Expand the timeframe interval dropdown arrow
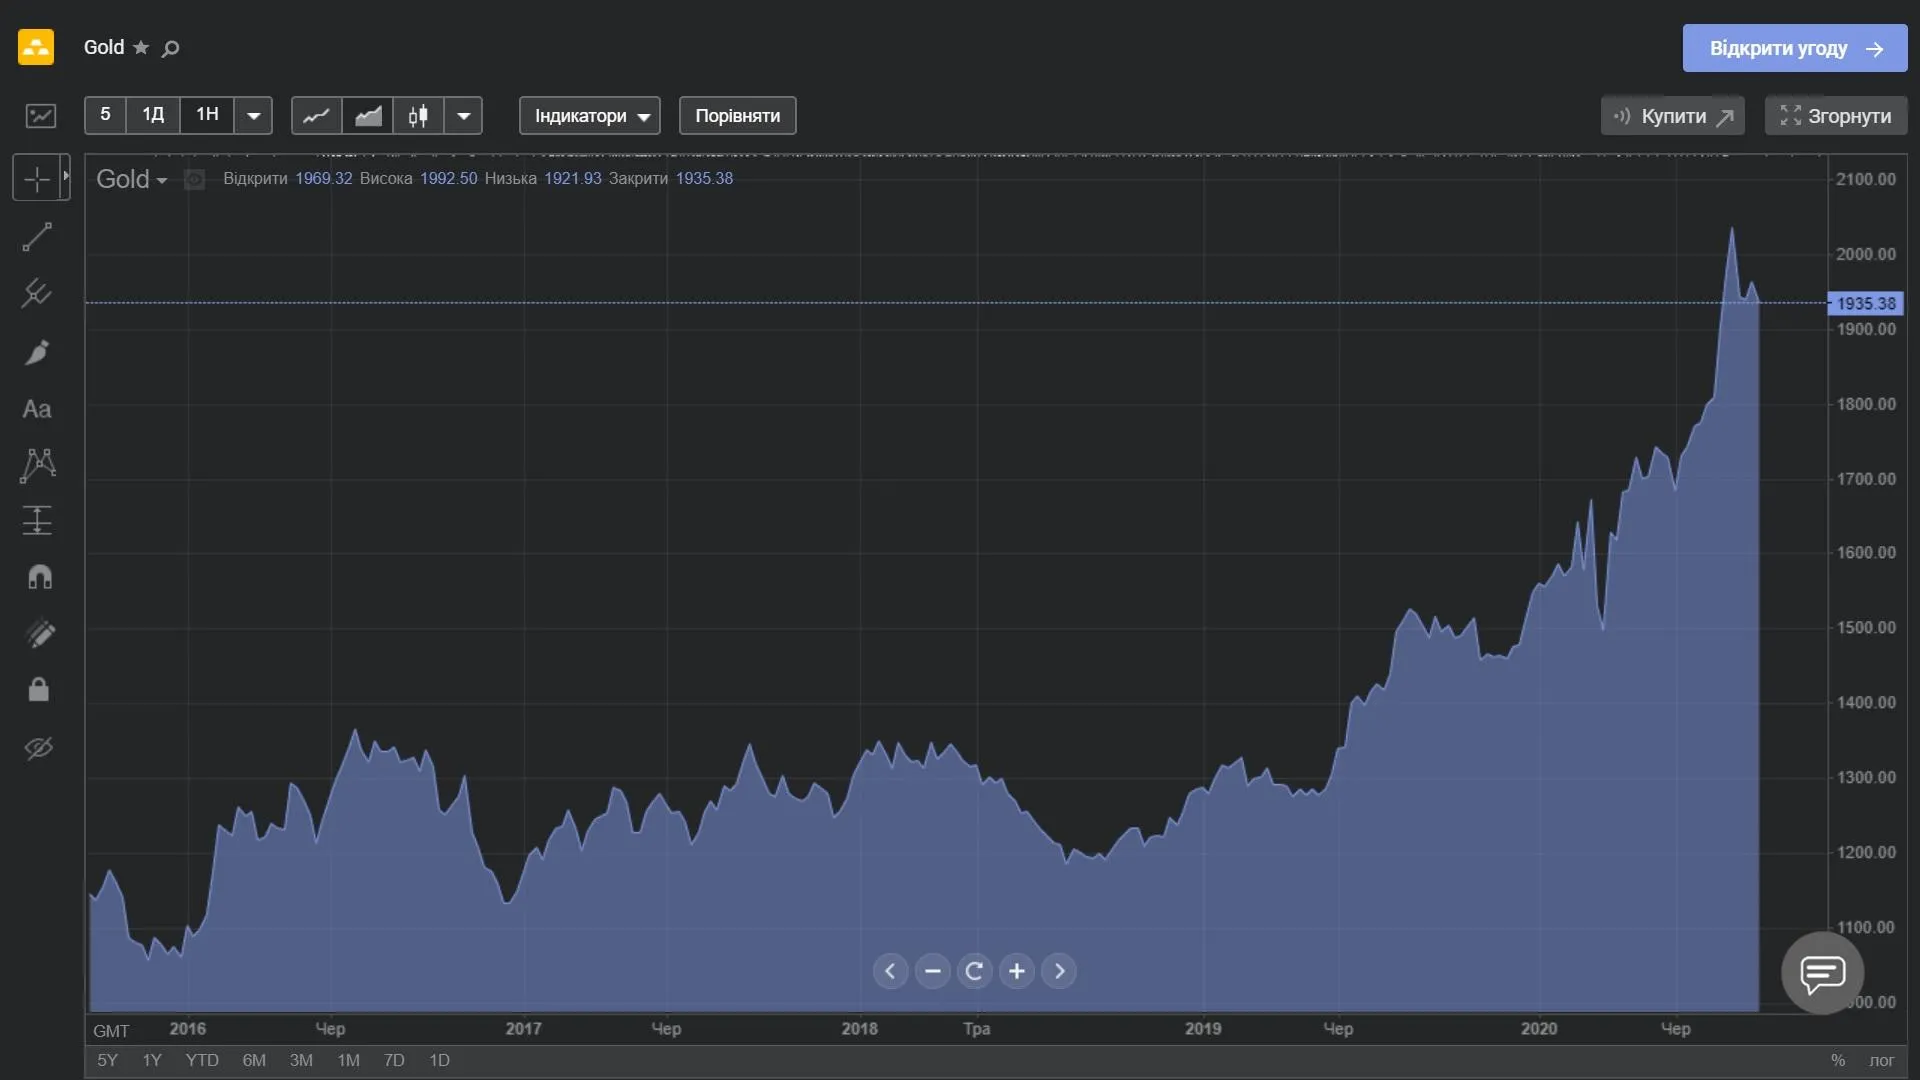The width and height of the screenshot is (1920, 1080). (x=254, y=116)
